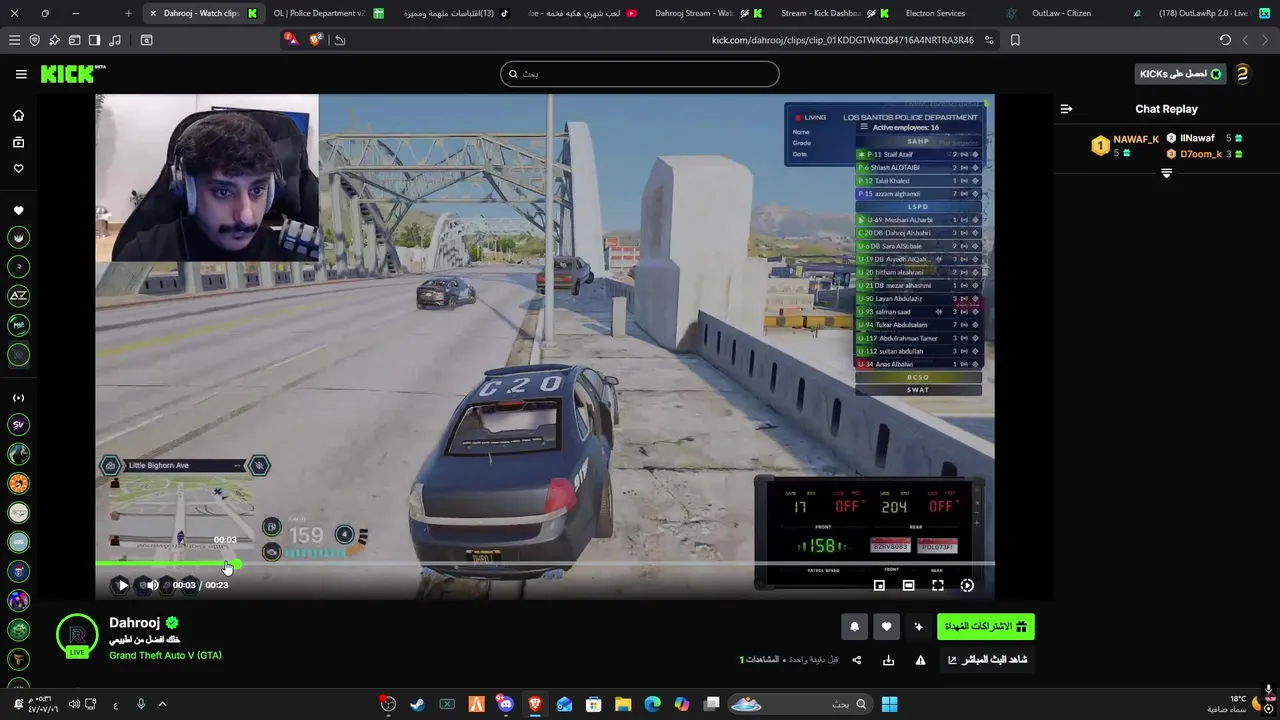1280x720 pixels.
Task: Click the microphone tray icon
Action: click(x=141, y=704)
